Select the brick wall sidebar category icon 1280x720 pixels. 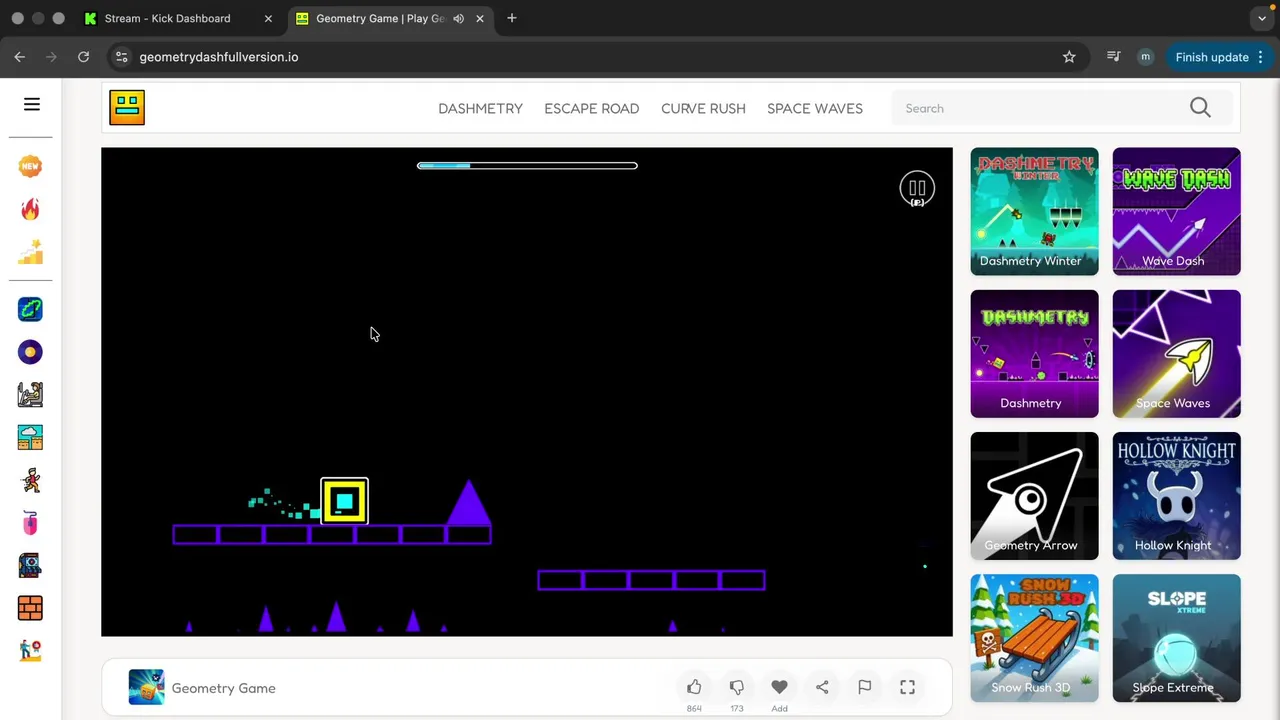[x=30, y=608]
